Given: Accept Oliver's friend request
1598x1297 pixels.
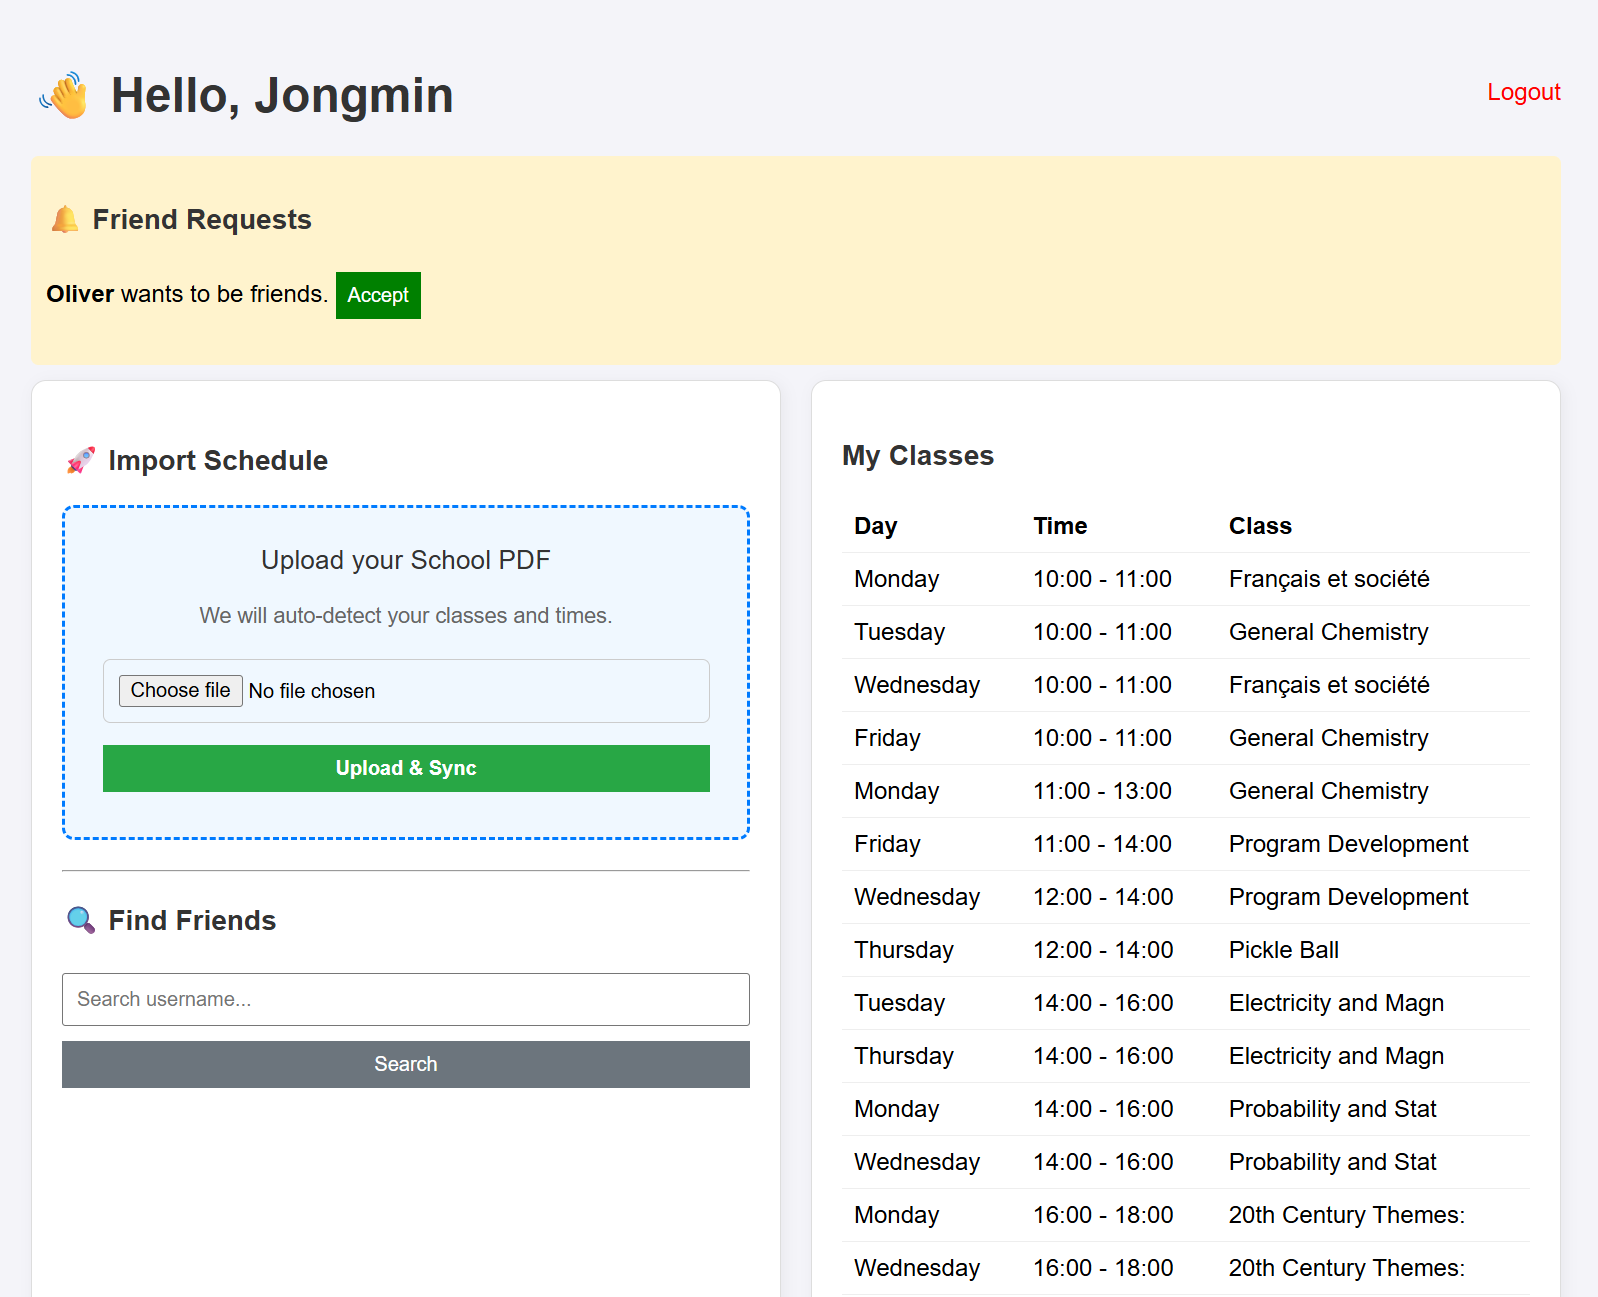Looking at the screenshot, I should pyautogui.click(x=378, y=295).
